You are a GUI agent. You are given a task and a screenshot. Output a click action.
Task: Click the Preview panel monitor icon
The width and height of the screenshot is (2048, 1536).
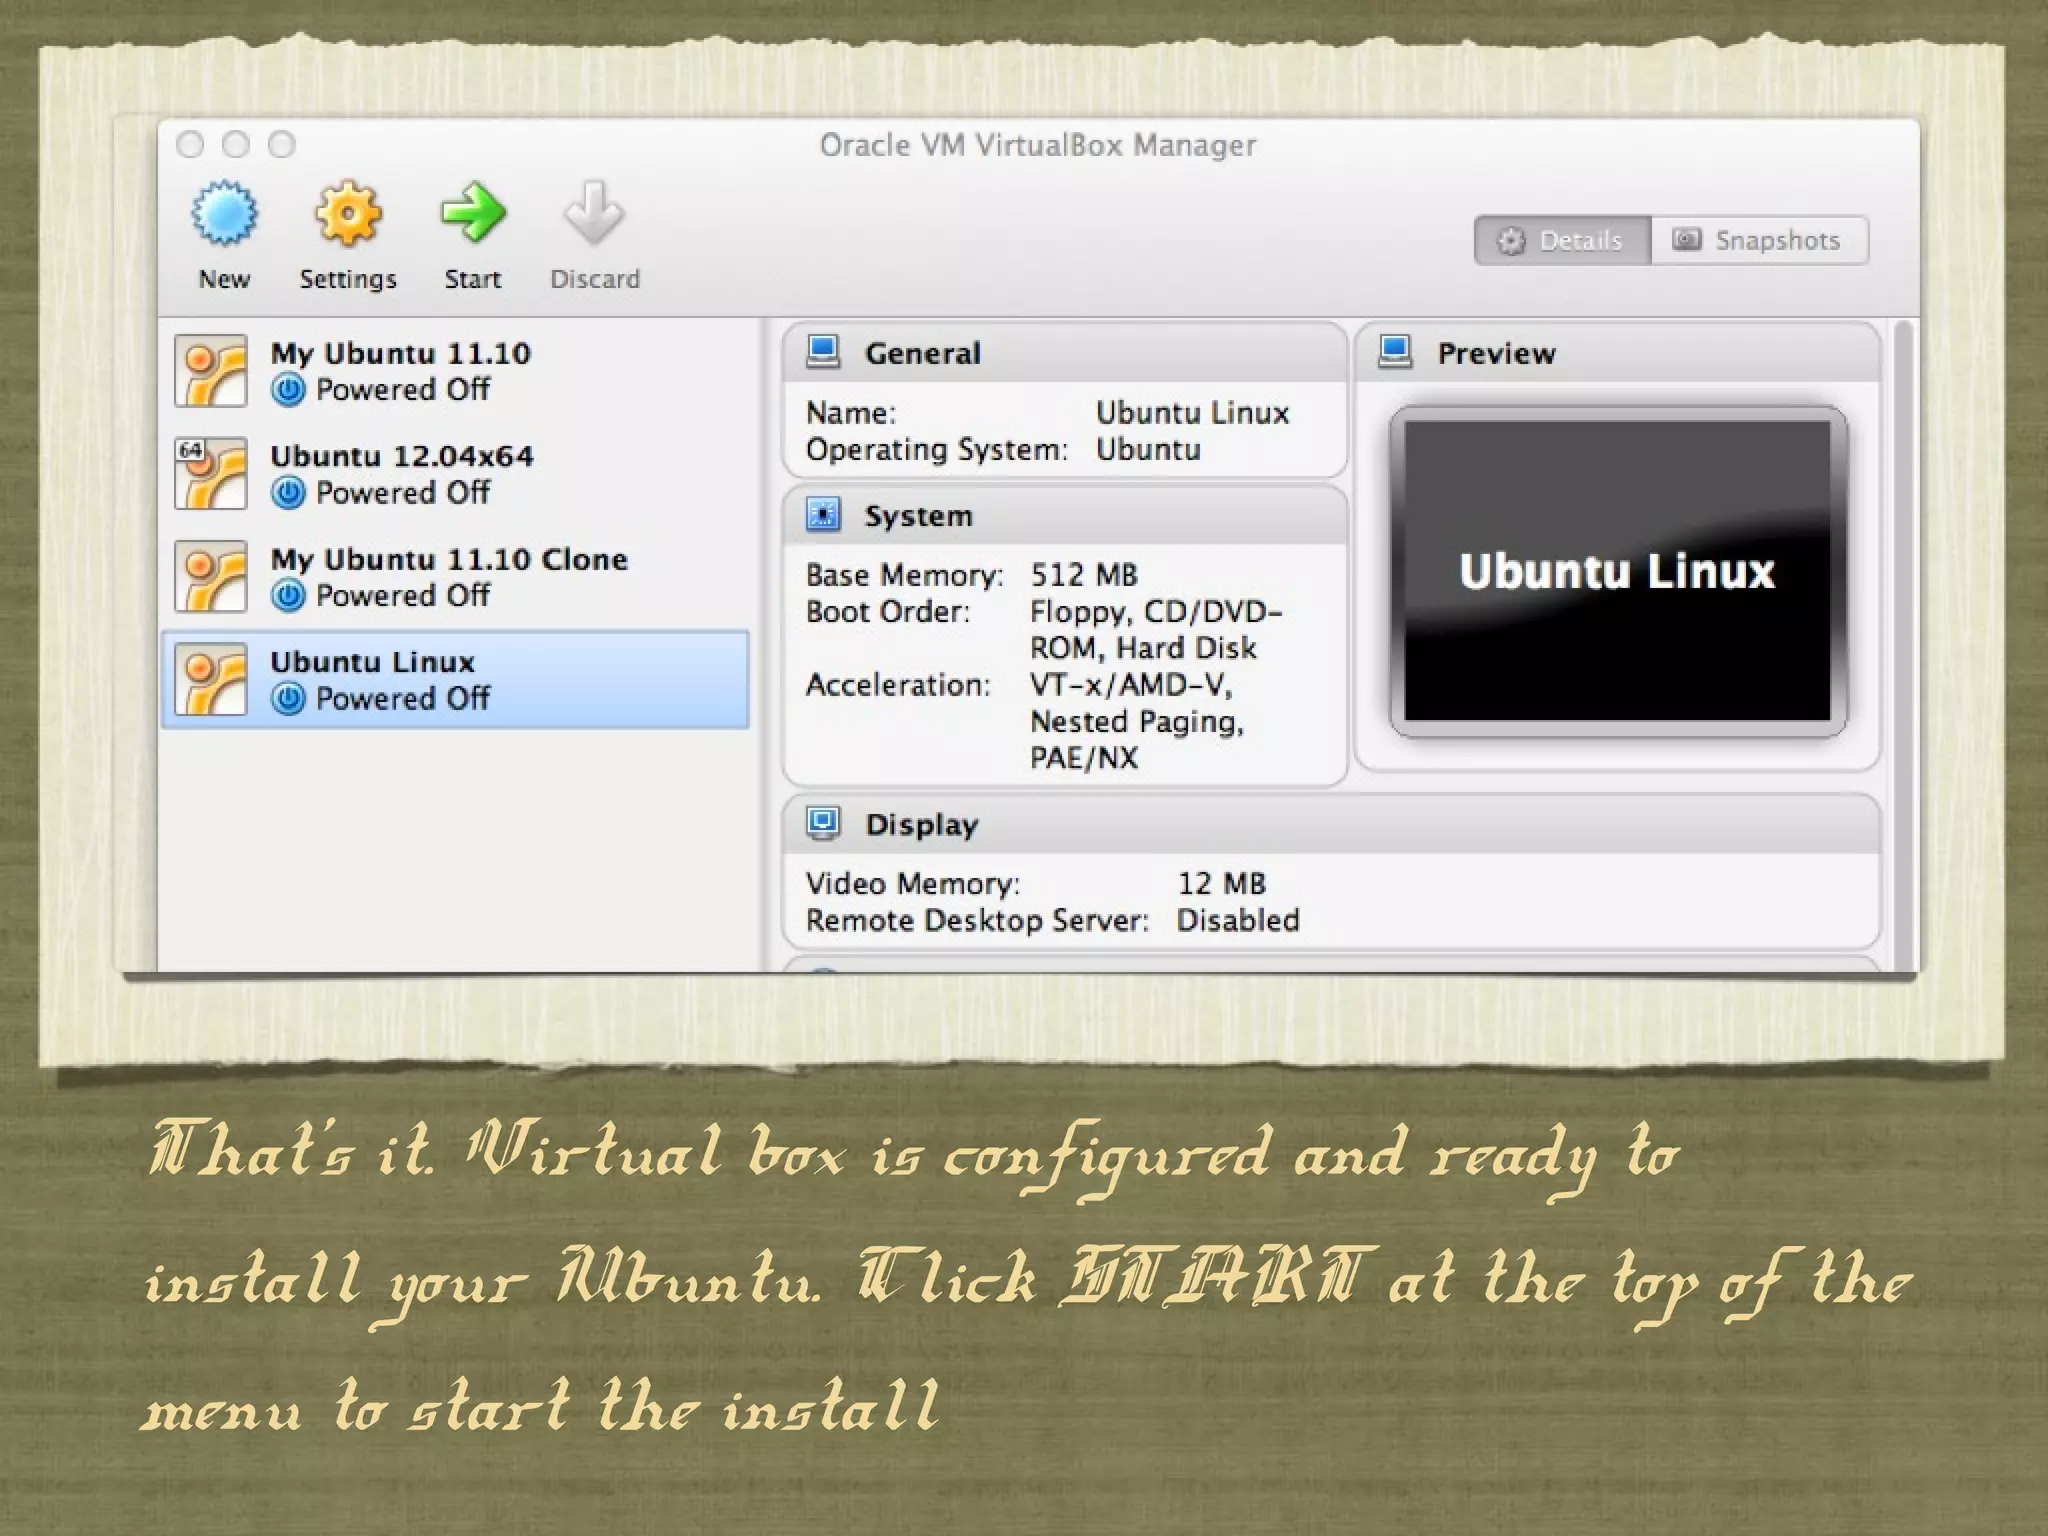point(1395,352)
